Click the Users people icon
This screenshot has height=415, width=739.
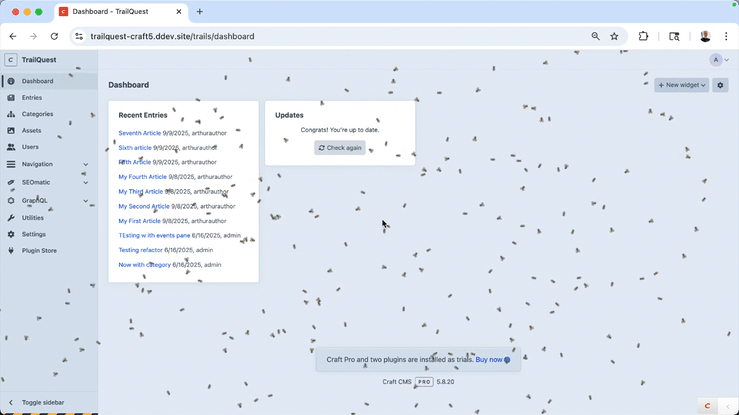[11, 147]
